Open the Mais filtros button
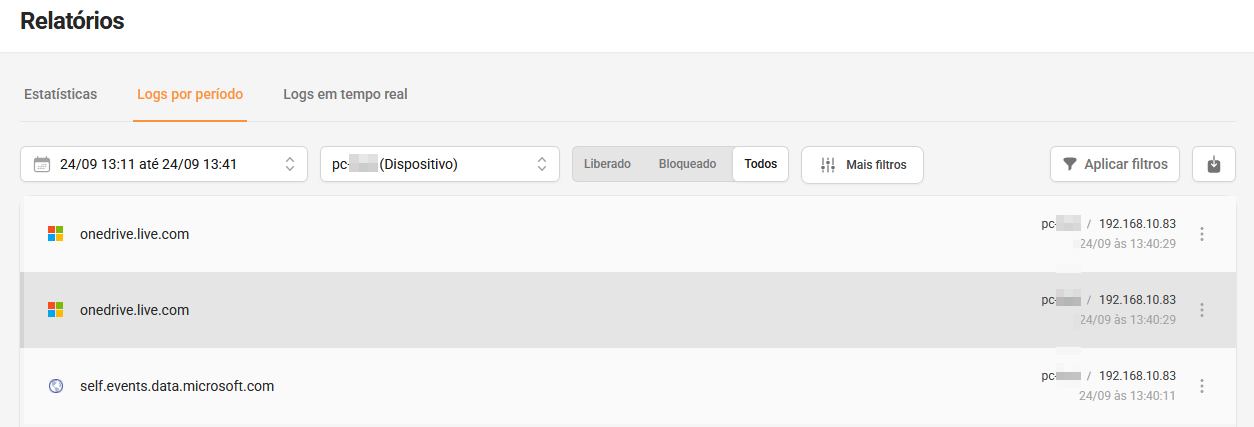This screenshot has height=427, width=1254. click(862, 164)
